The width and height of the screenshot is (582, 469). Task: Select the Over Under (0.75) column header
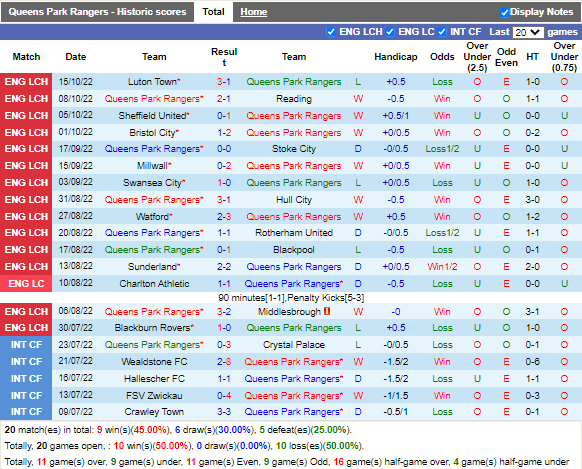(564, 57)
